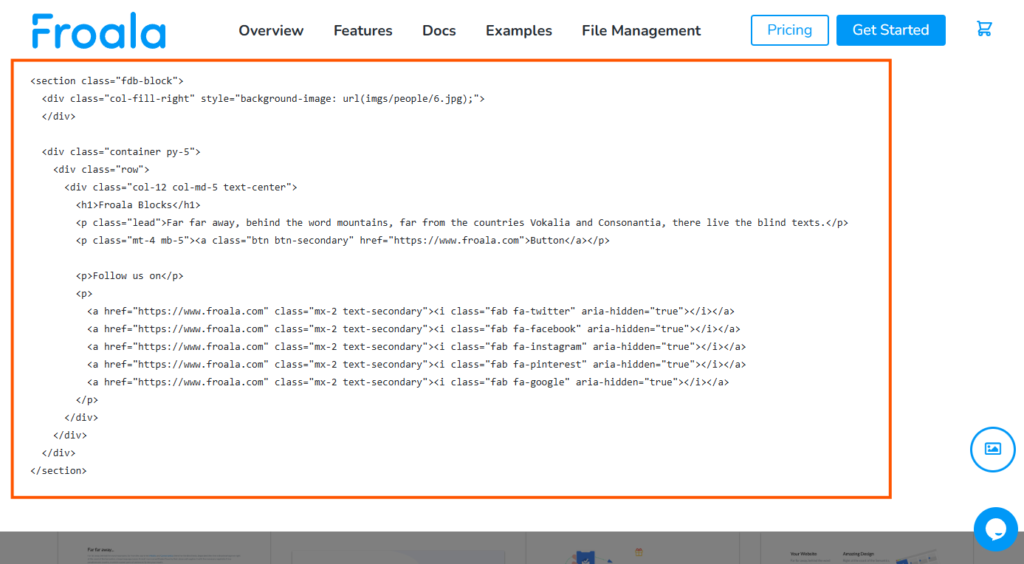This screenshot has width=1024, height=564.
Task: Open File Management in the navigation
Action: click(x=641, y=31)
